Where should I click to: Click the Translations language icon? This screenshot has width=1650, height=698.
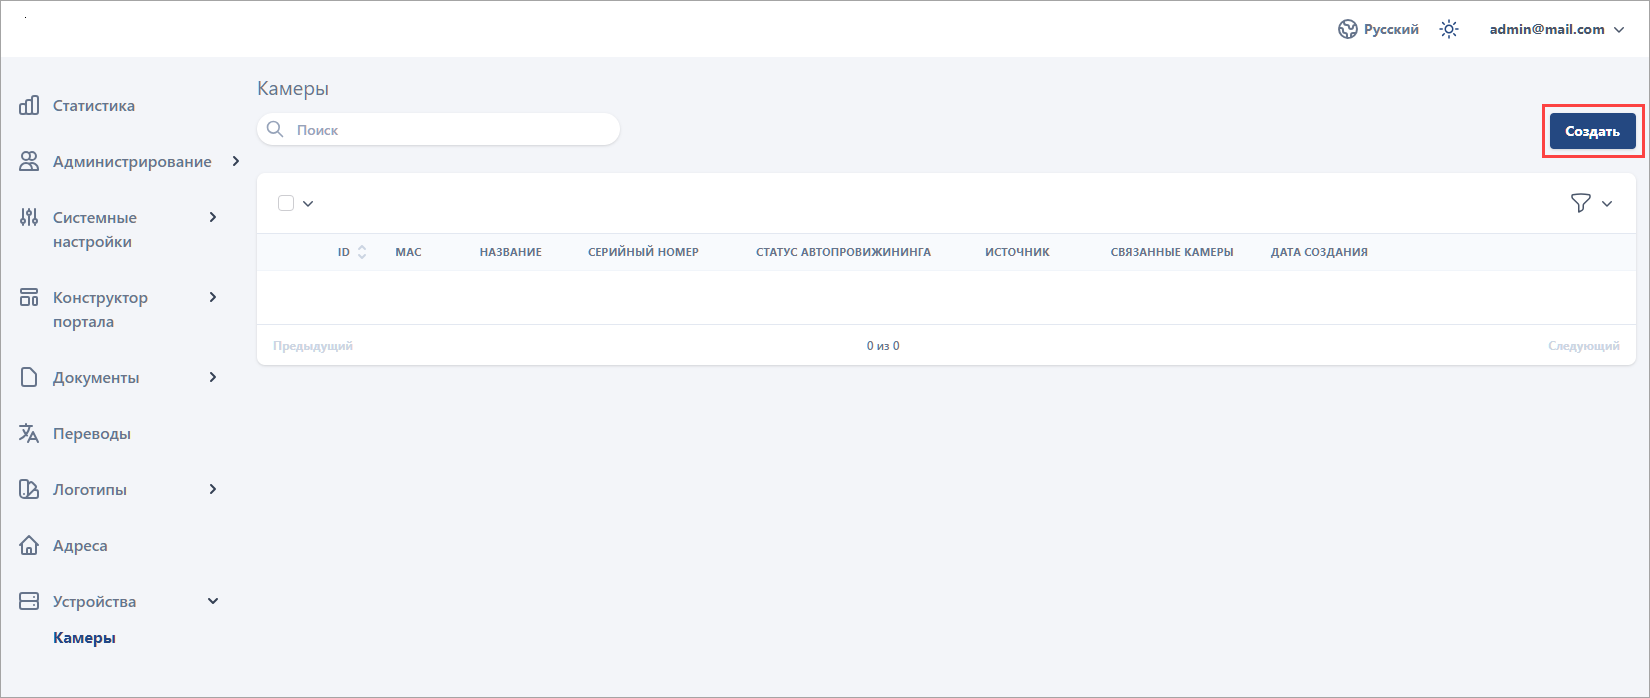[29, 433]
